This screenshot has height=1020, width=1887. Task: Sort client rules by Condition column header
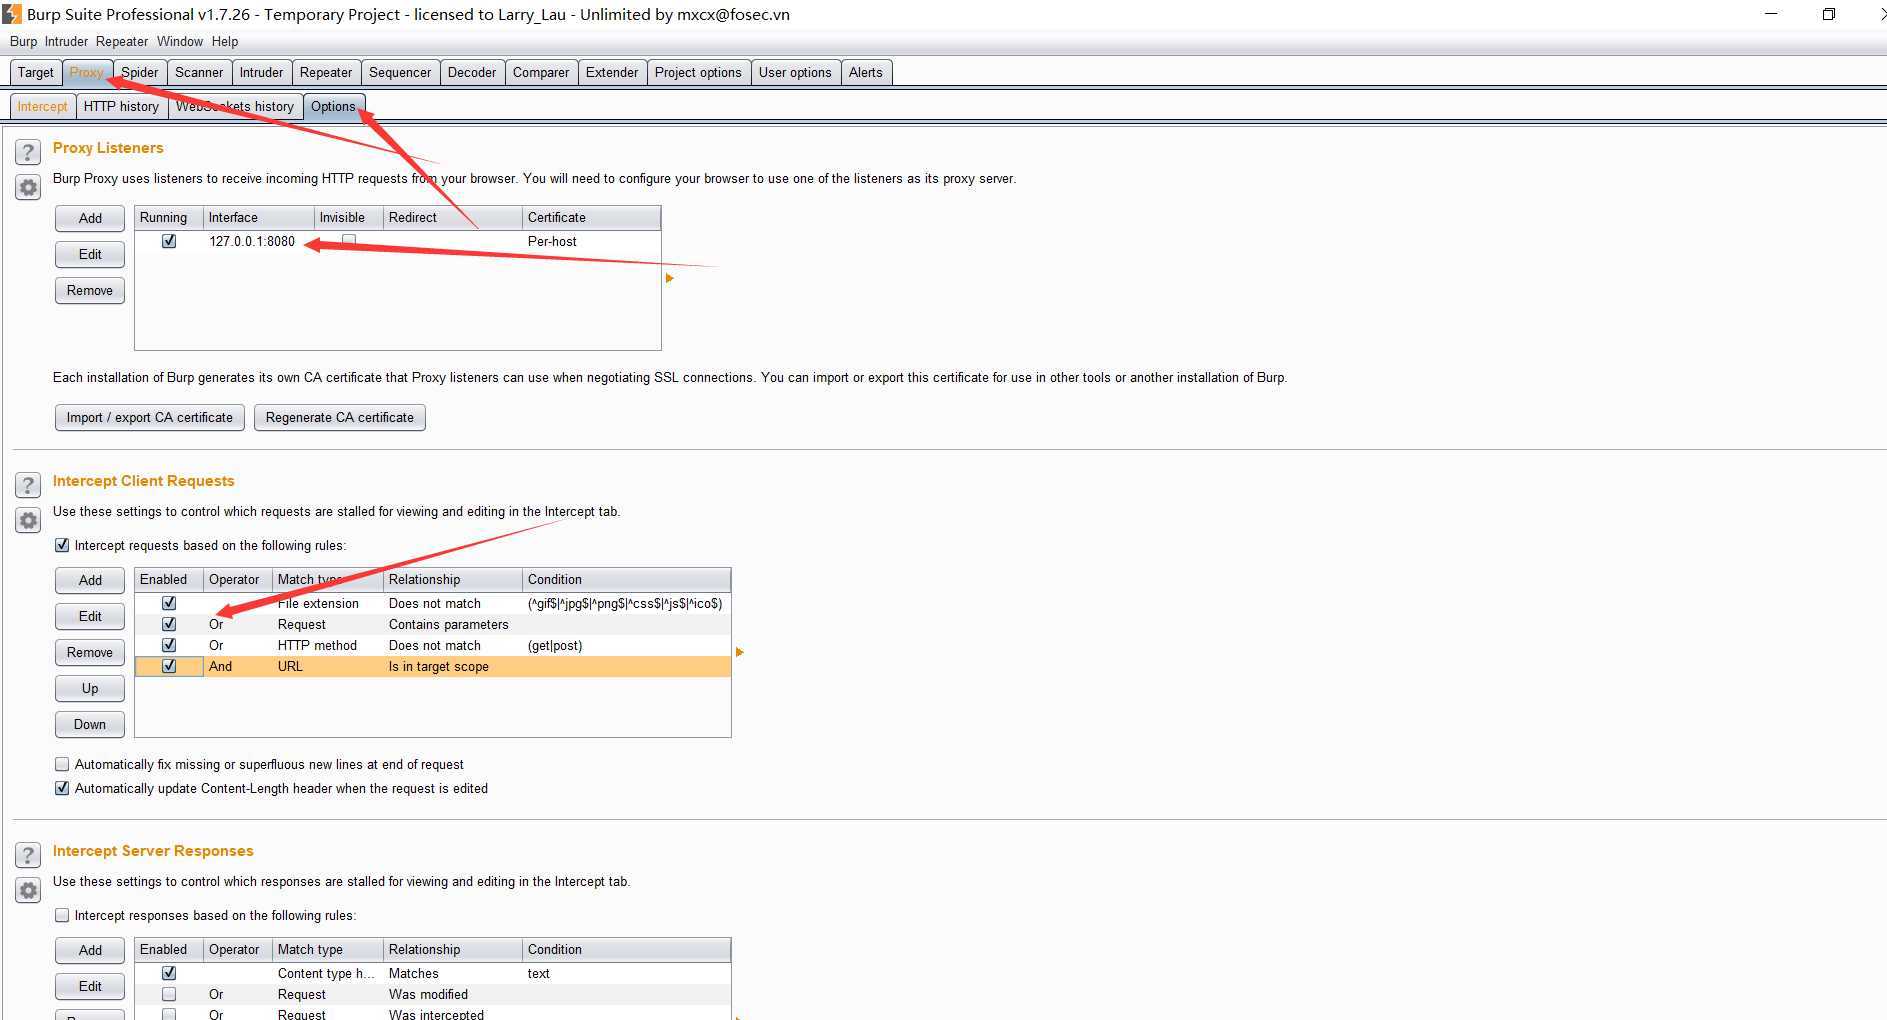tap(626, 579)
